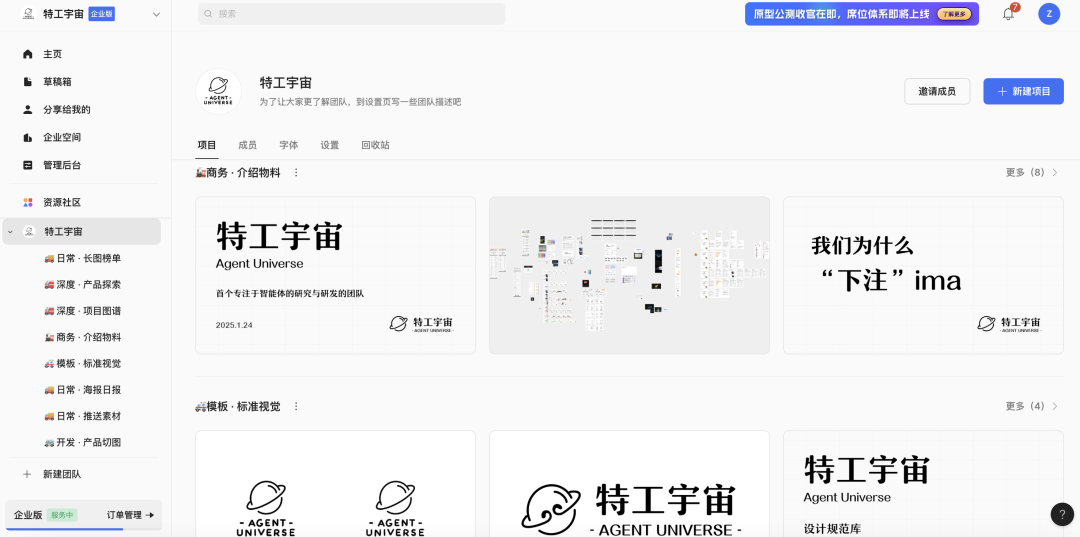This screenshot has height=537, width=1080.
Task: Open more options for 模板·标准视觉
Action: [296, 406]
